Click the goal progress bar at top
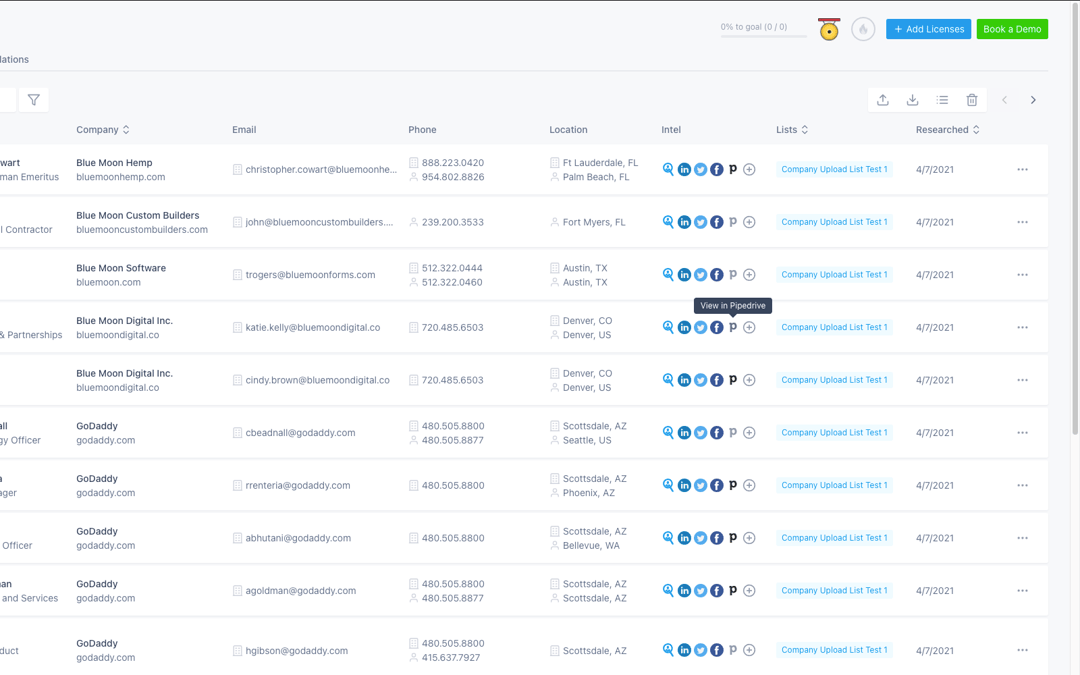The image size is (1080, 675). click(x=763, y=37)
